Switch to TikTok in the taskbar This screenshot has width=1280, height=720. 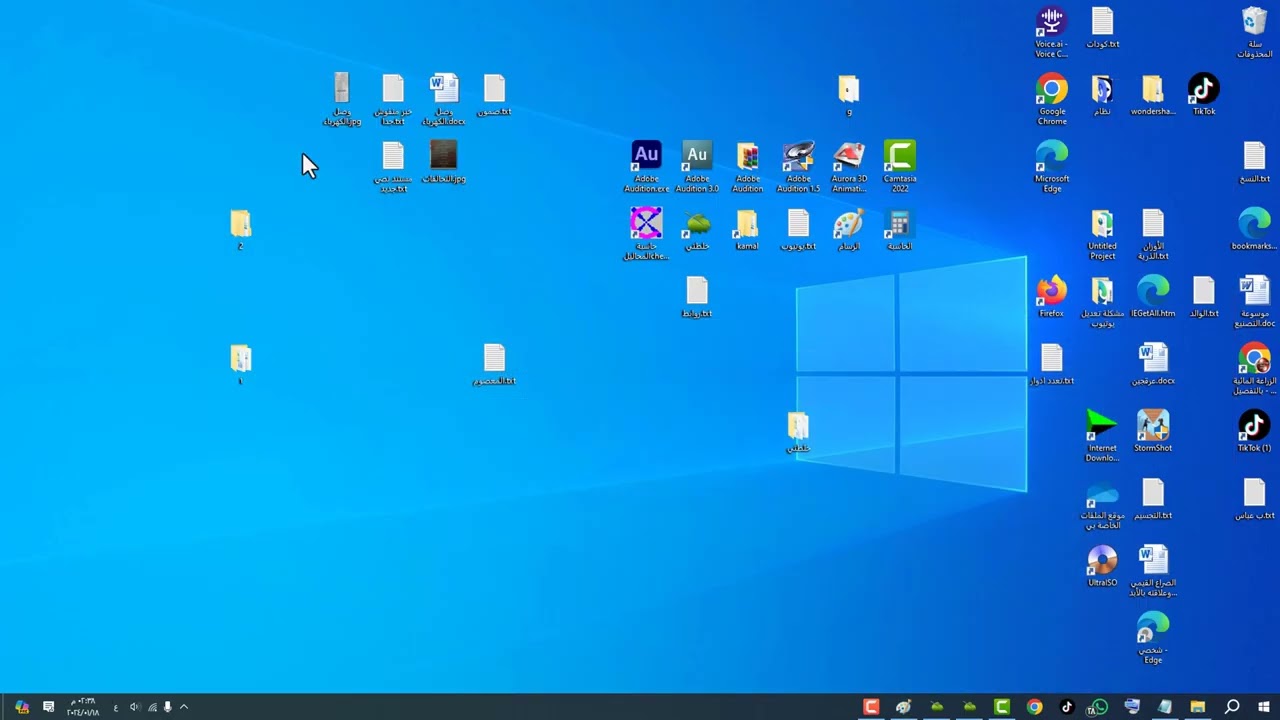(1066, 707)
